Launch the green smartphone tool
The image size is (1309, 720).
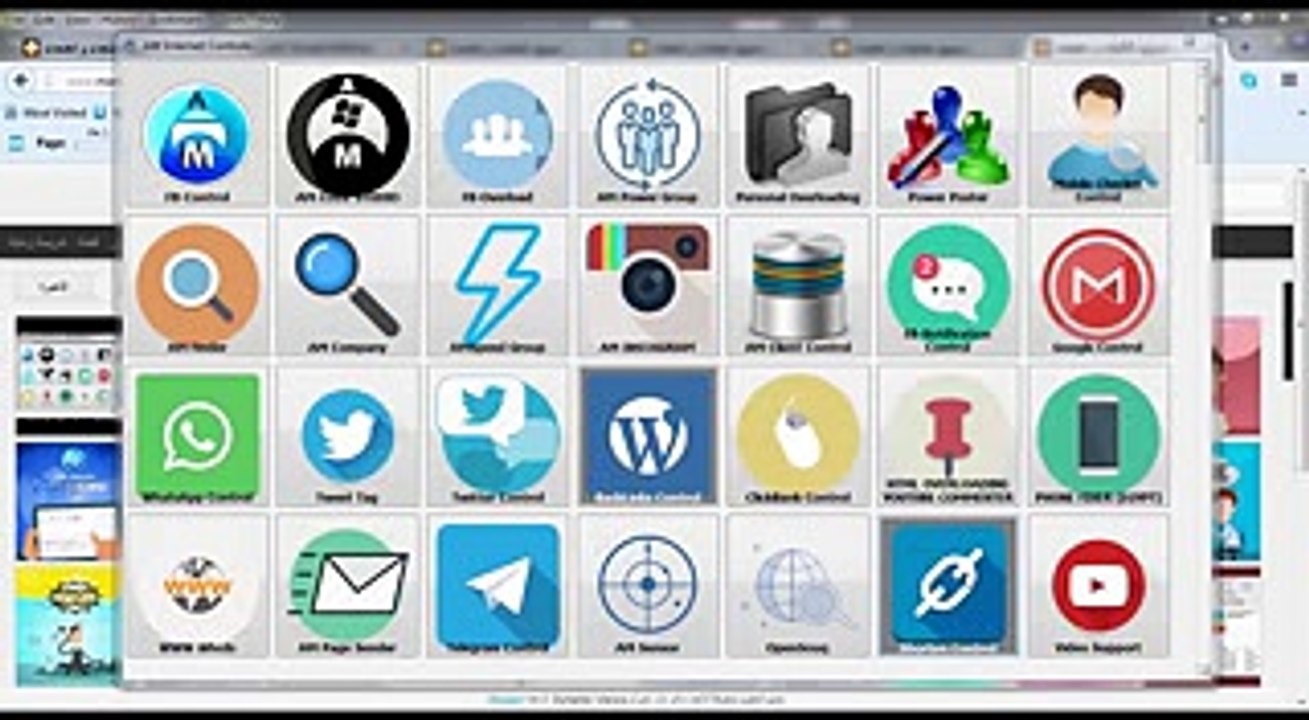(1098, 435)
